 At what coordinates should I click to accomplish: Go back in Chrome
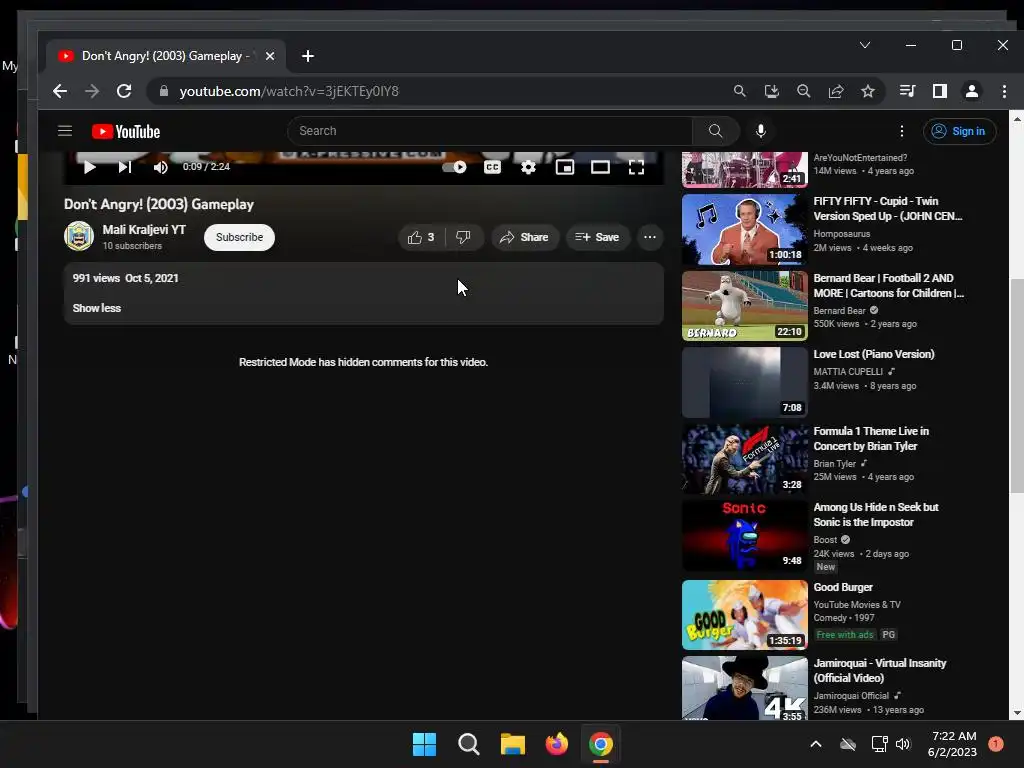(60, 91)
